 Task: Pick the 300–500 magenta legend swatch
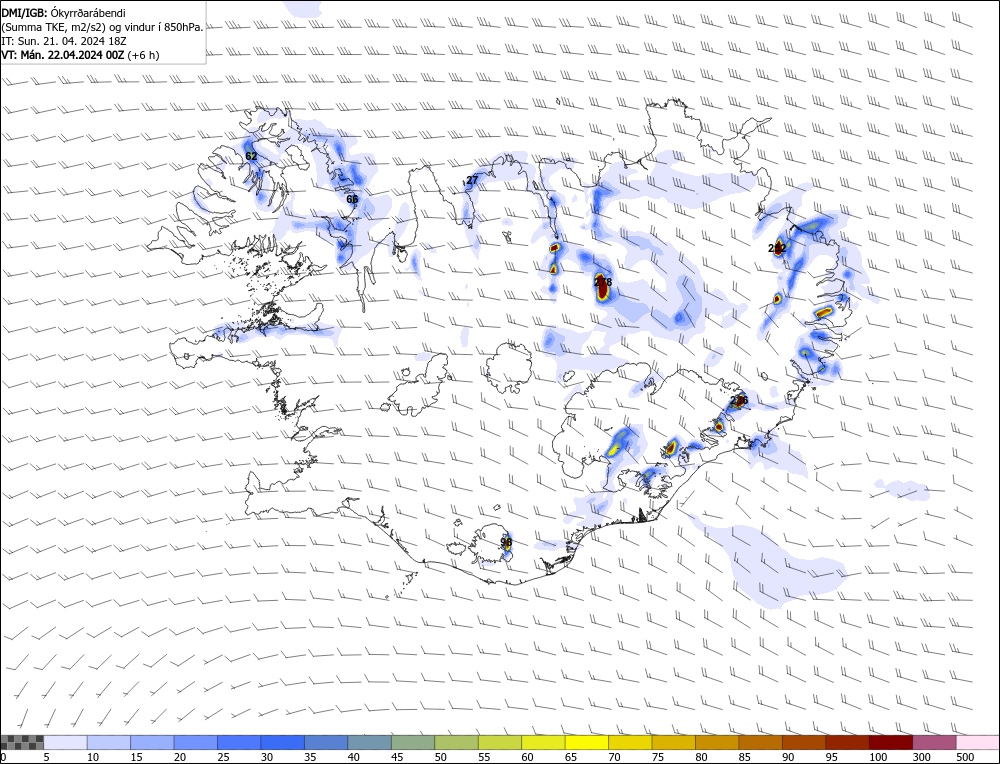coord(933,742)
